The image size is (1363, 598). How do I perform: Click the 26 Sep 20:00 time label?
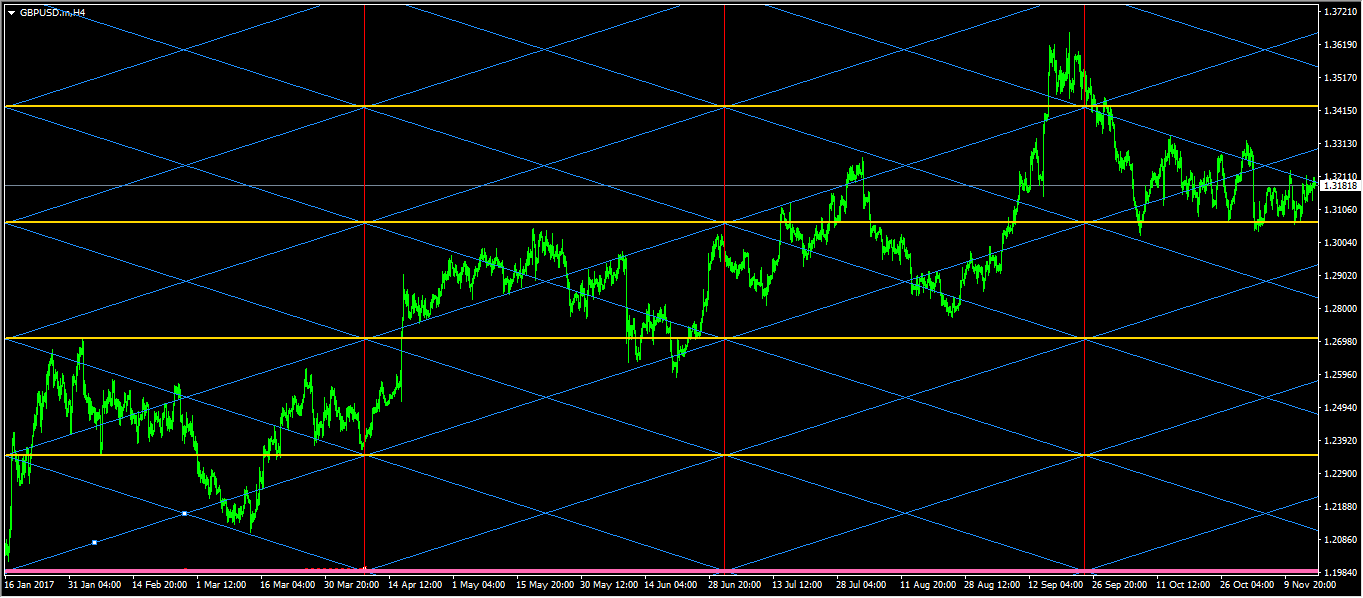pos(1120,583)
